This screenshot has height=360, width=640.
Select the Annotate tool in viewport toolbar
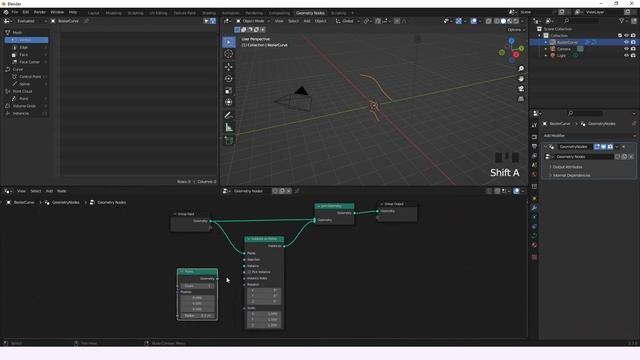[x=229, y=116]
